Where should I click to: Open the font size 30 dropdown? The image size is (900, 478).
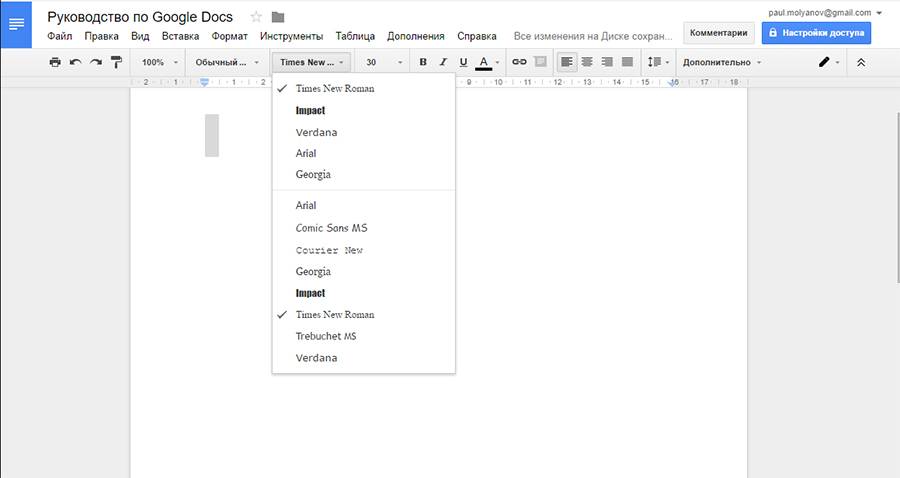point(384,62)
